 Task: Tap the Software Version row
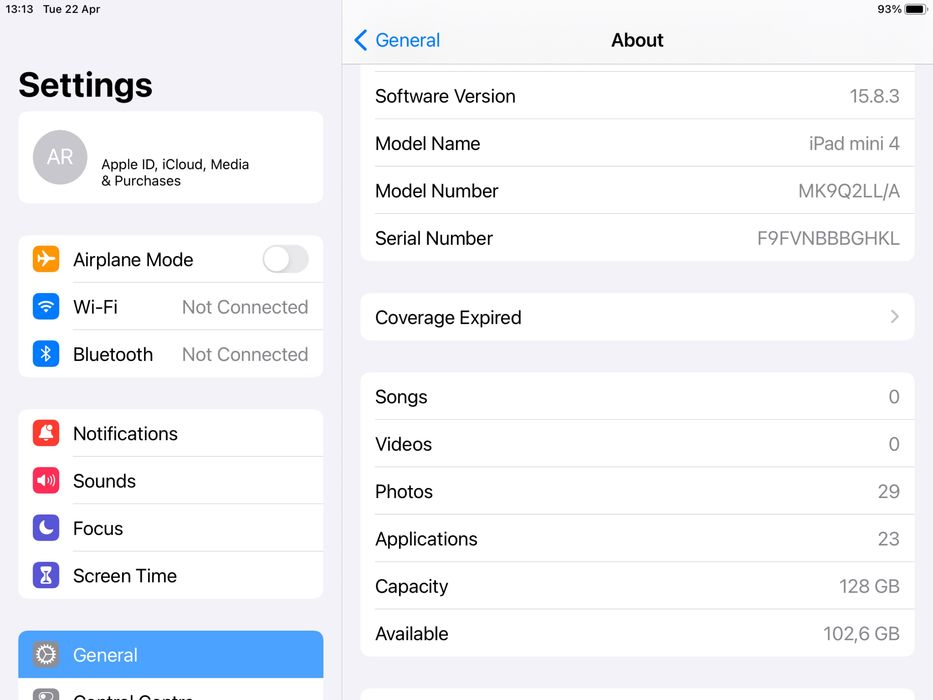(637, 96)
